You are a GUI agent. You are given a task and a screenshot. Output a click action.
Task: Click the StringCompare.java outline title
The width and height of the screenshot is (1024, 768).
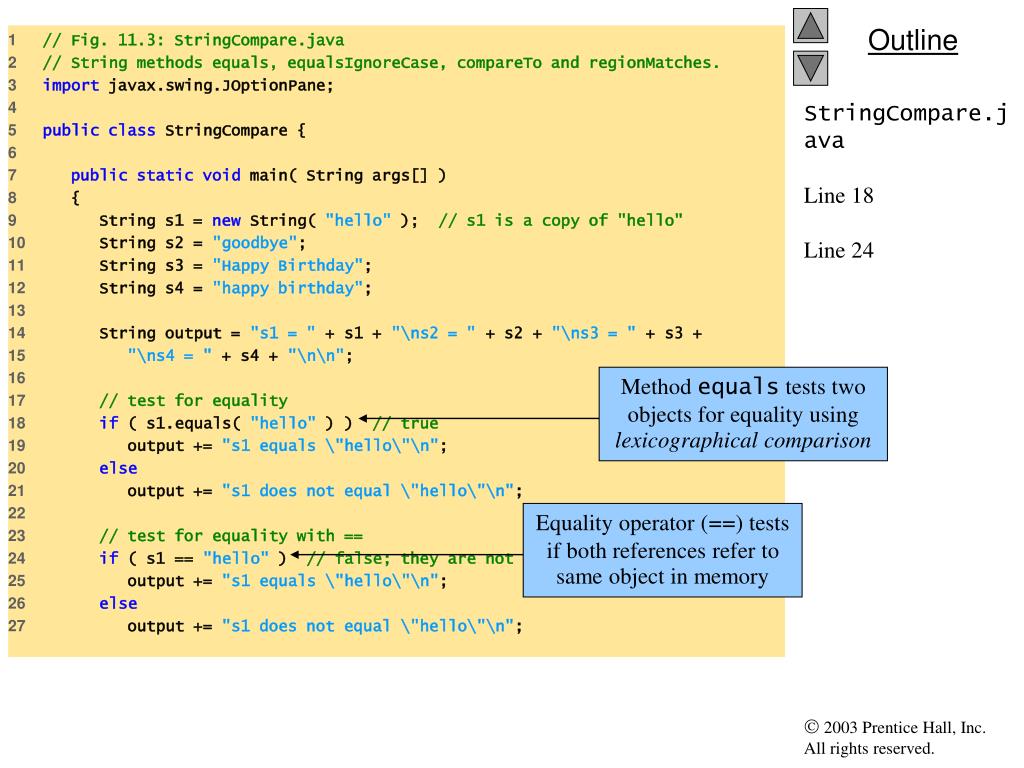pyautogui.click(x=906, y=127)
